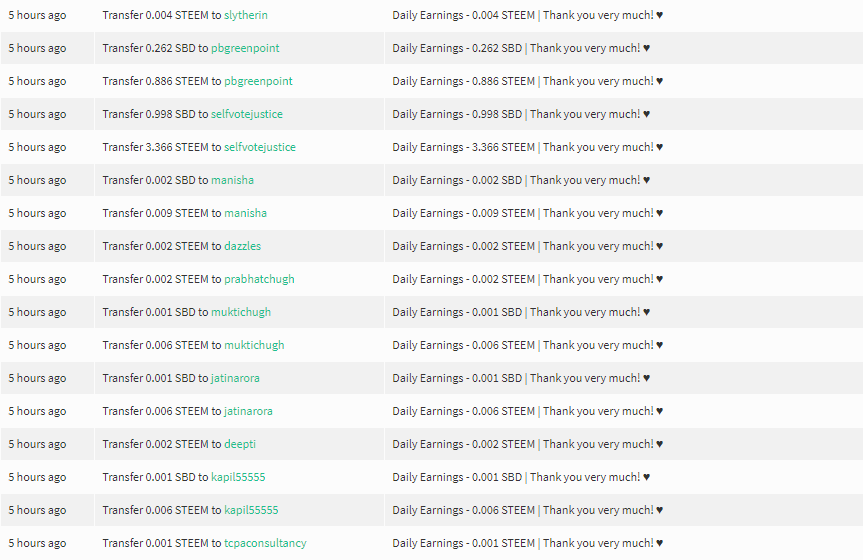This screenshot has width=863, height=560.
Task: Open muktichugh link in 0.001 SBD transfer
Action: point(241,312)
